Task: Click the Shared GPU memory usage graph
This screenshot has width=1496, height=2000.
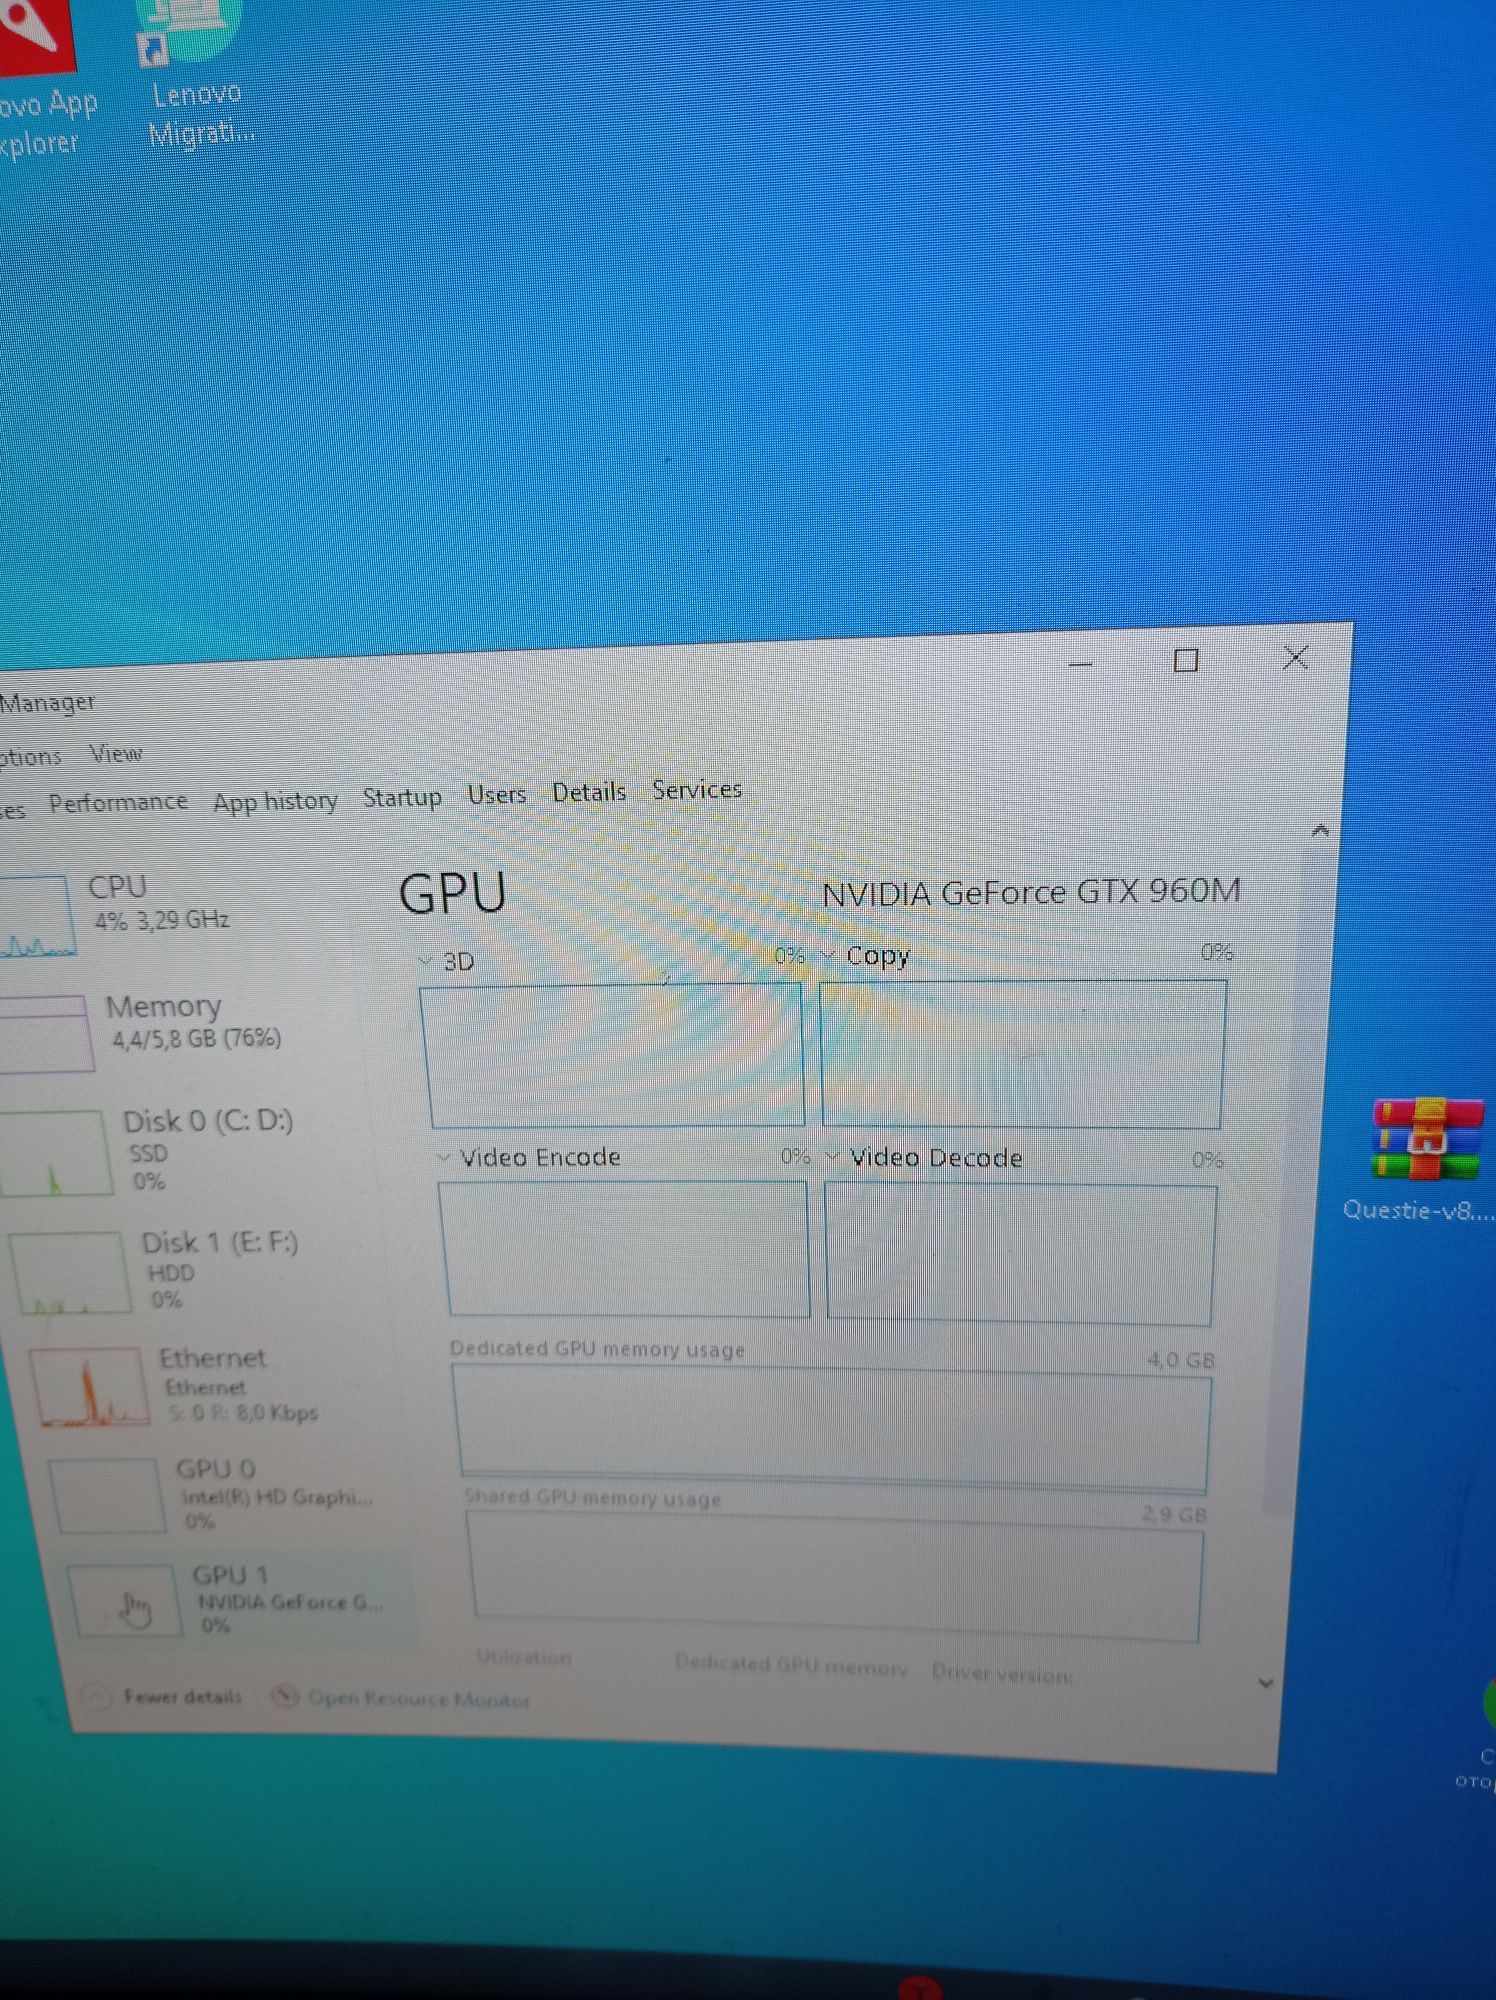Action: coord(835,1577)
